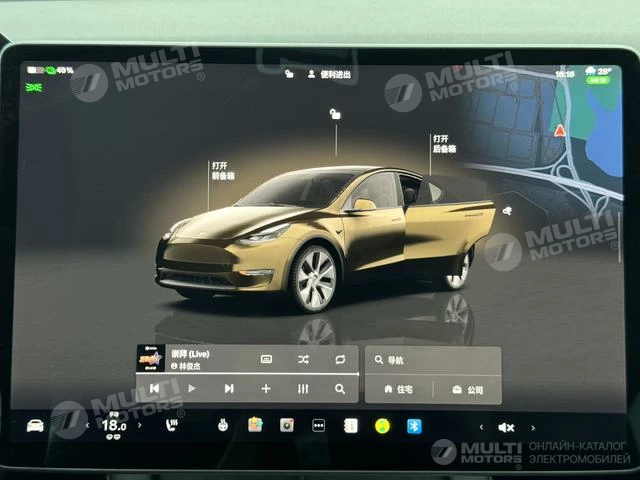This screenshot has width=640, height=480.
Task: Skip to previous track
Action: pyautogui.click(x=154, y=388)
